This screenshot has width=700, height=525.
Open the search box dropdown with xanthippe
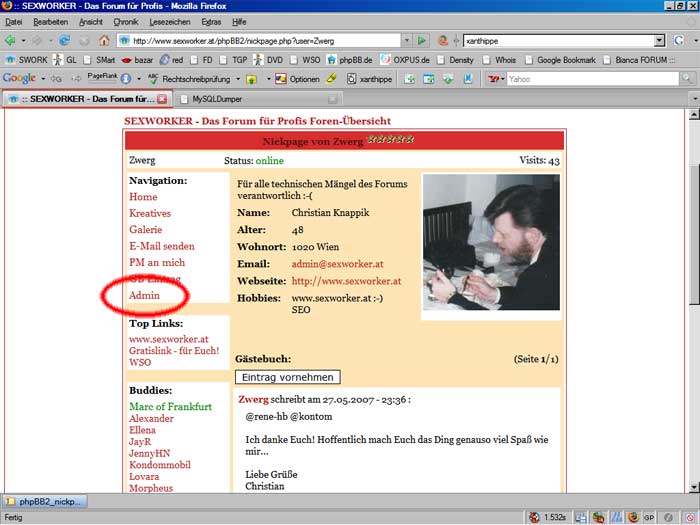click(x=659, y=41)
